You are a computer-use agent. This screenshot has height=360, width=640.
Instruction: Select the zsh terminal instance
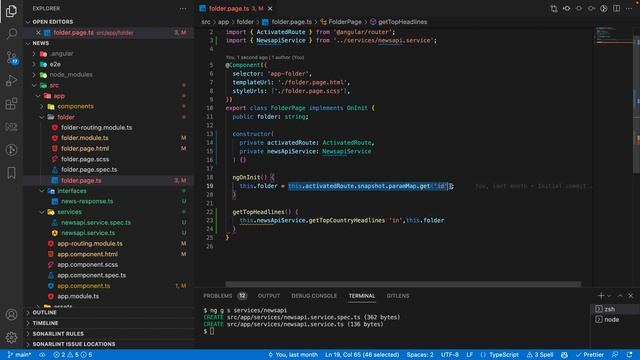tap(615, 309)
